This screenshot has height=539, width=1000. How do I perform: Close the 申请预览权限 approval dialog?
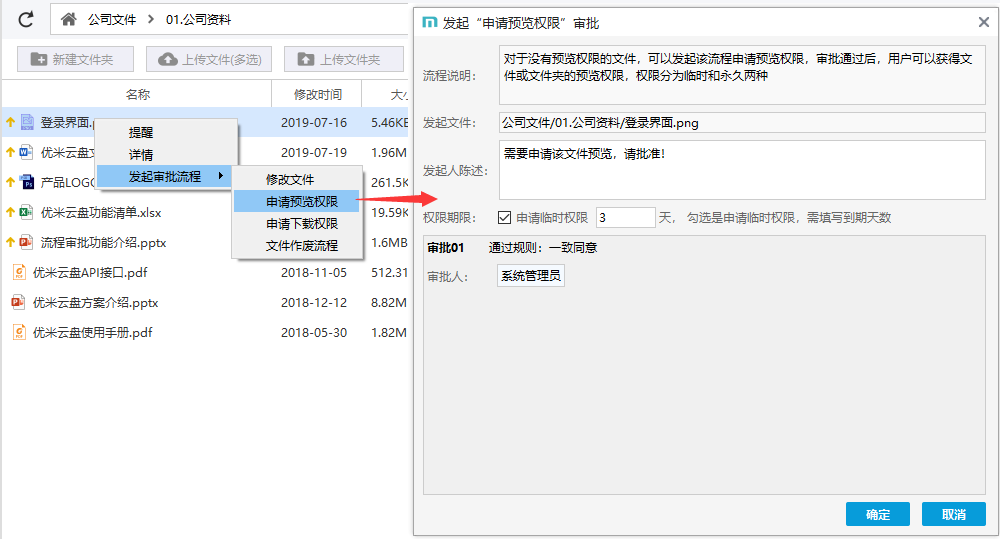983,22
